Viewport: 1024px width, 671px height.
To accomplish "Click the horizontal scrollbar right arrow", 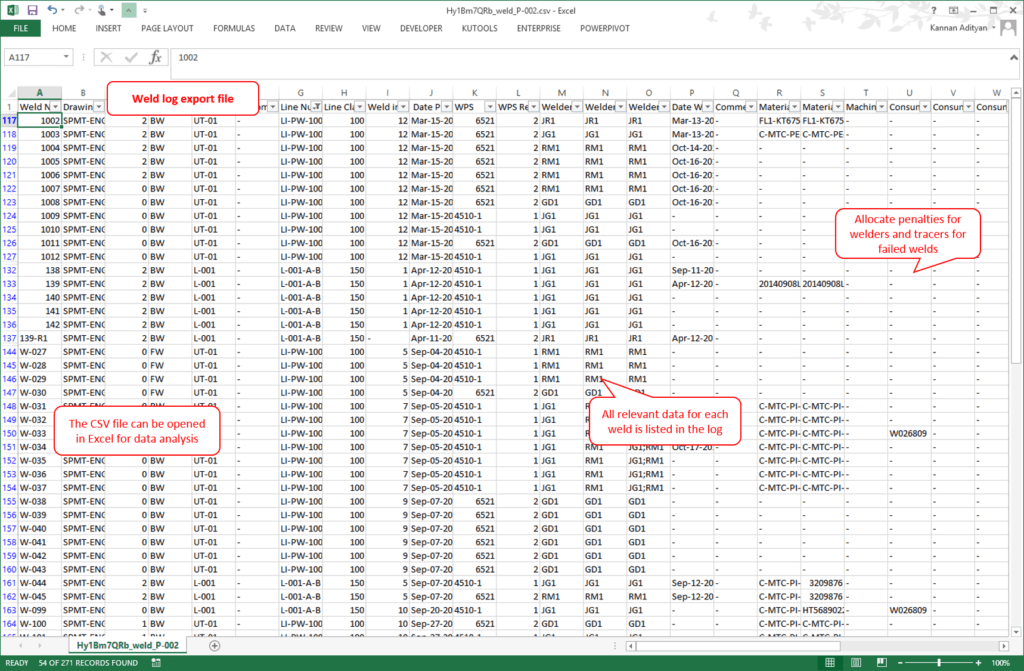I will tap(1004, 646).
